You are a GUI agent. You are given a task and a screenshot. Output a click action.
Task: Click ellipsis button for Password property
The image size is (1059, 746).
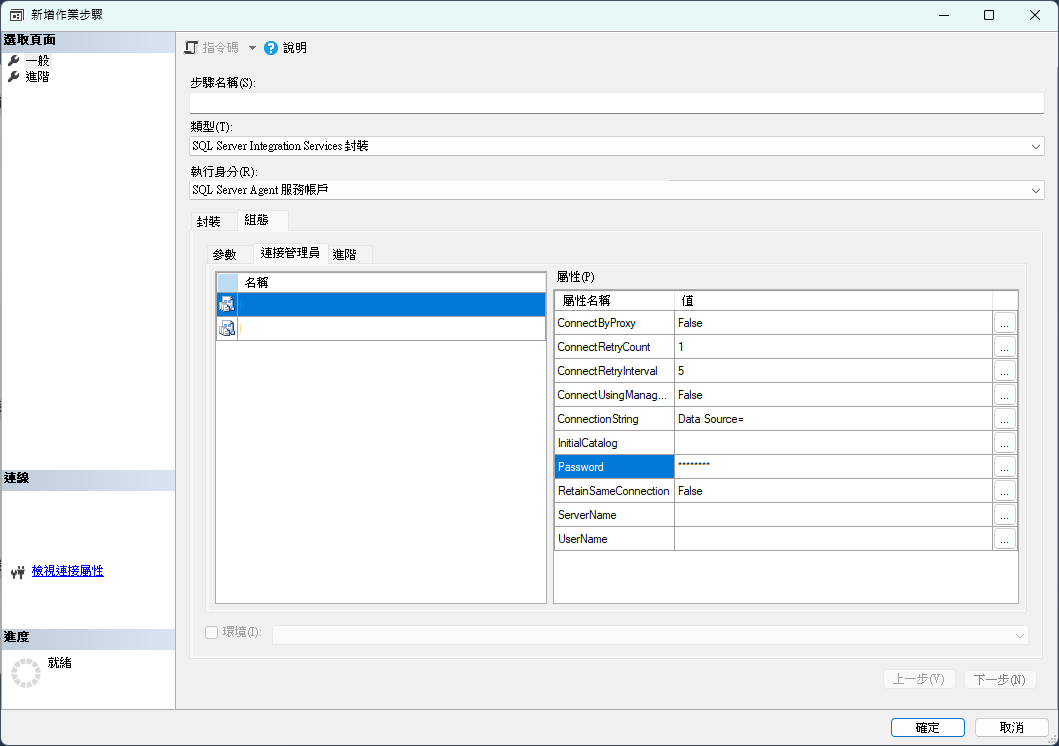click(x=1005, y=467)
